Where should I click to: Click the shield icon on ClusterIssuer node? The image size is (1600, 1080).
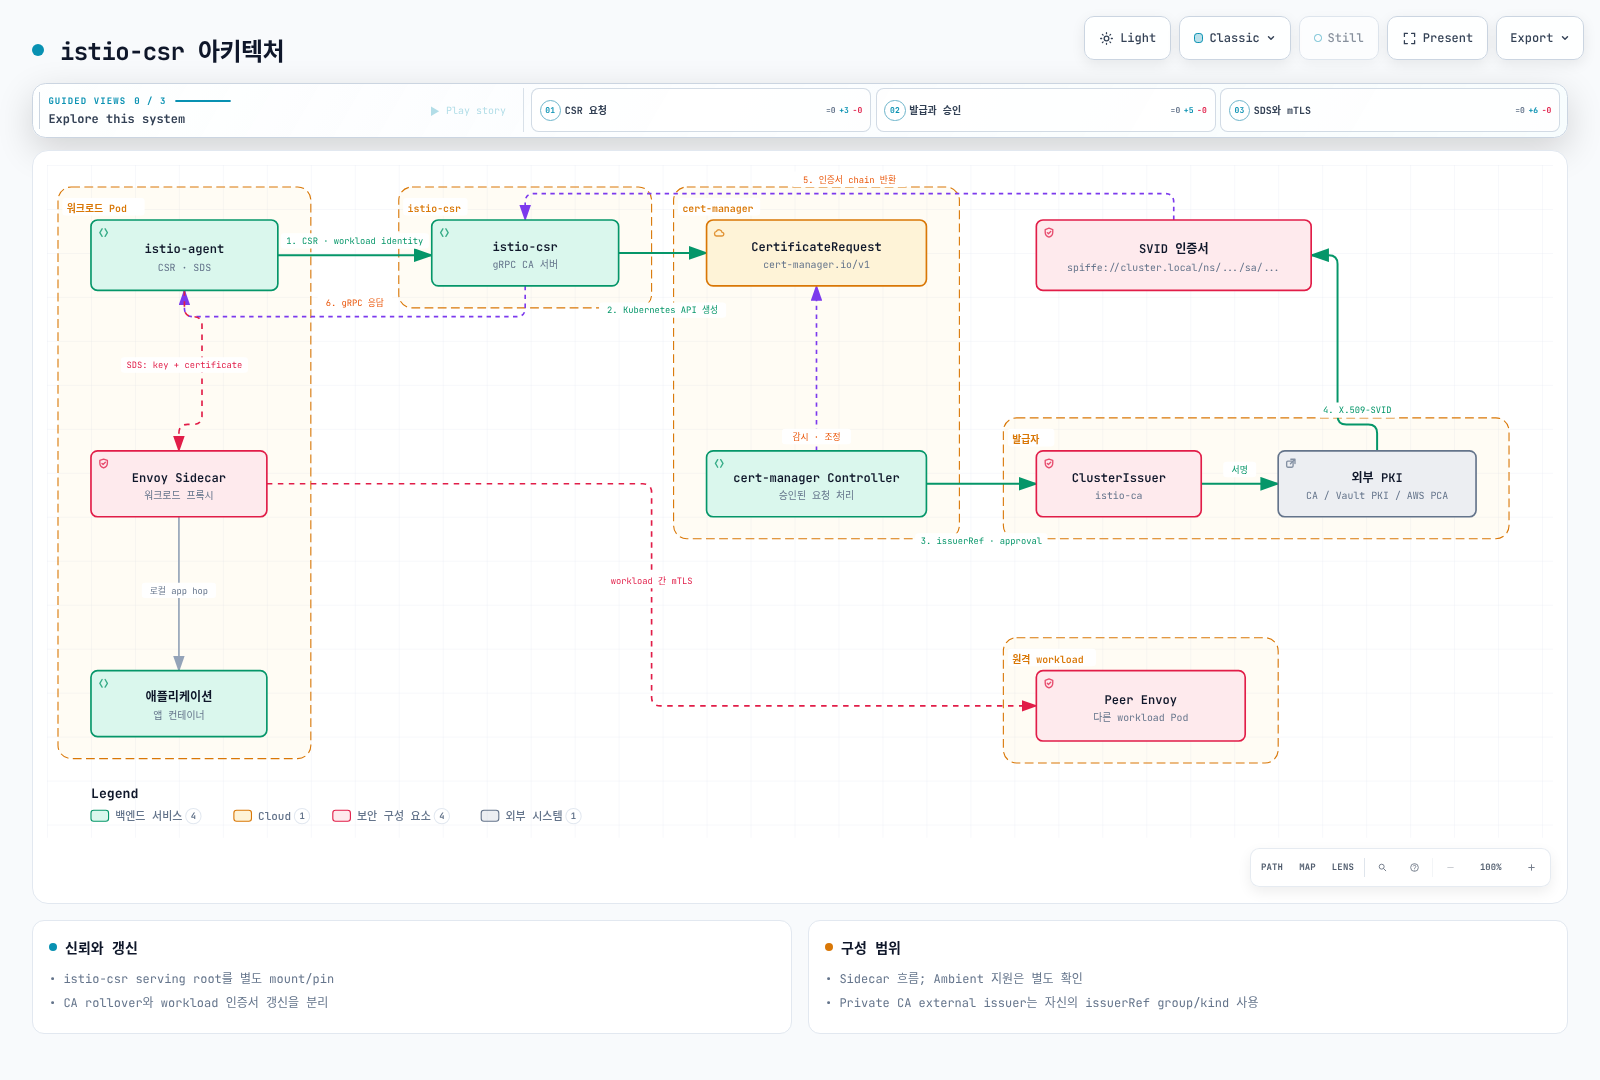(1049, 463)
